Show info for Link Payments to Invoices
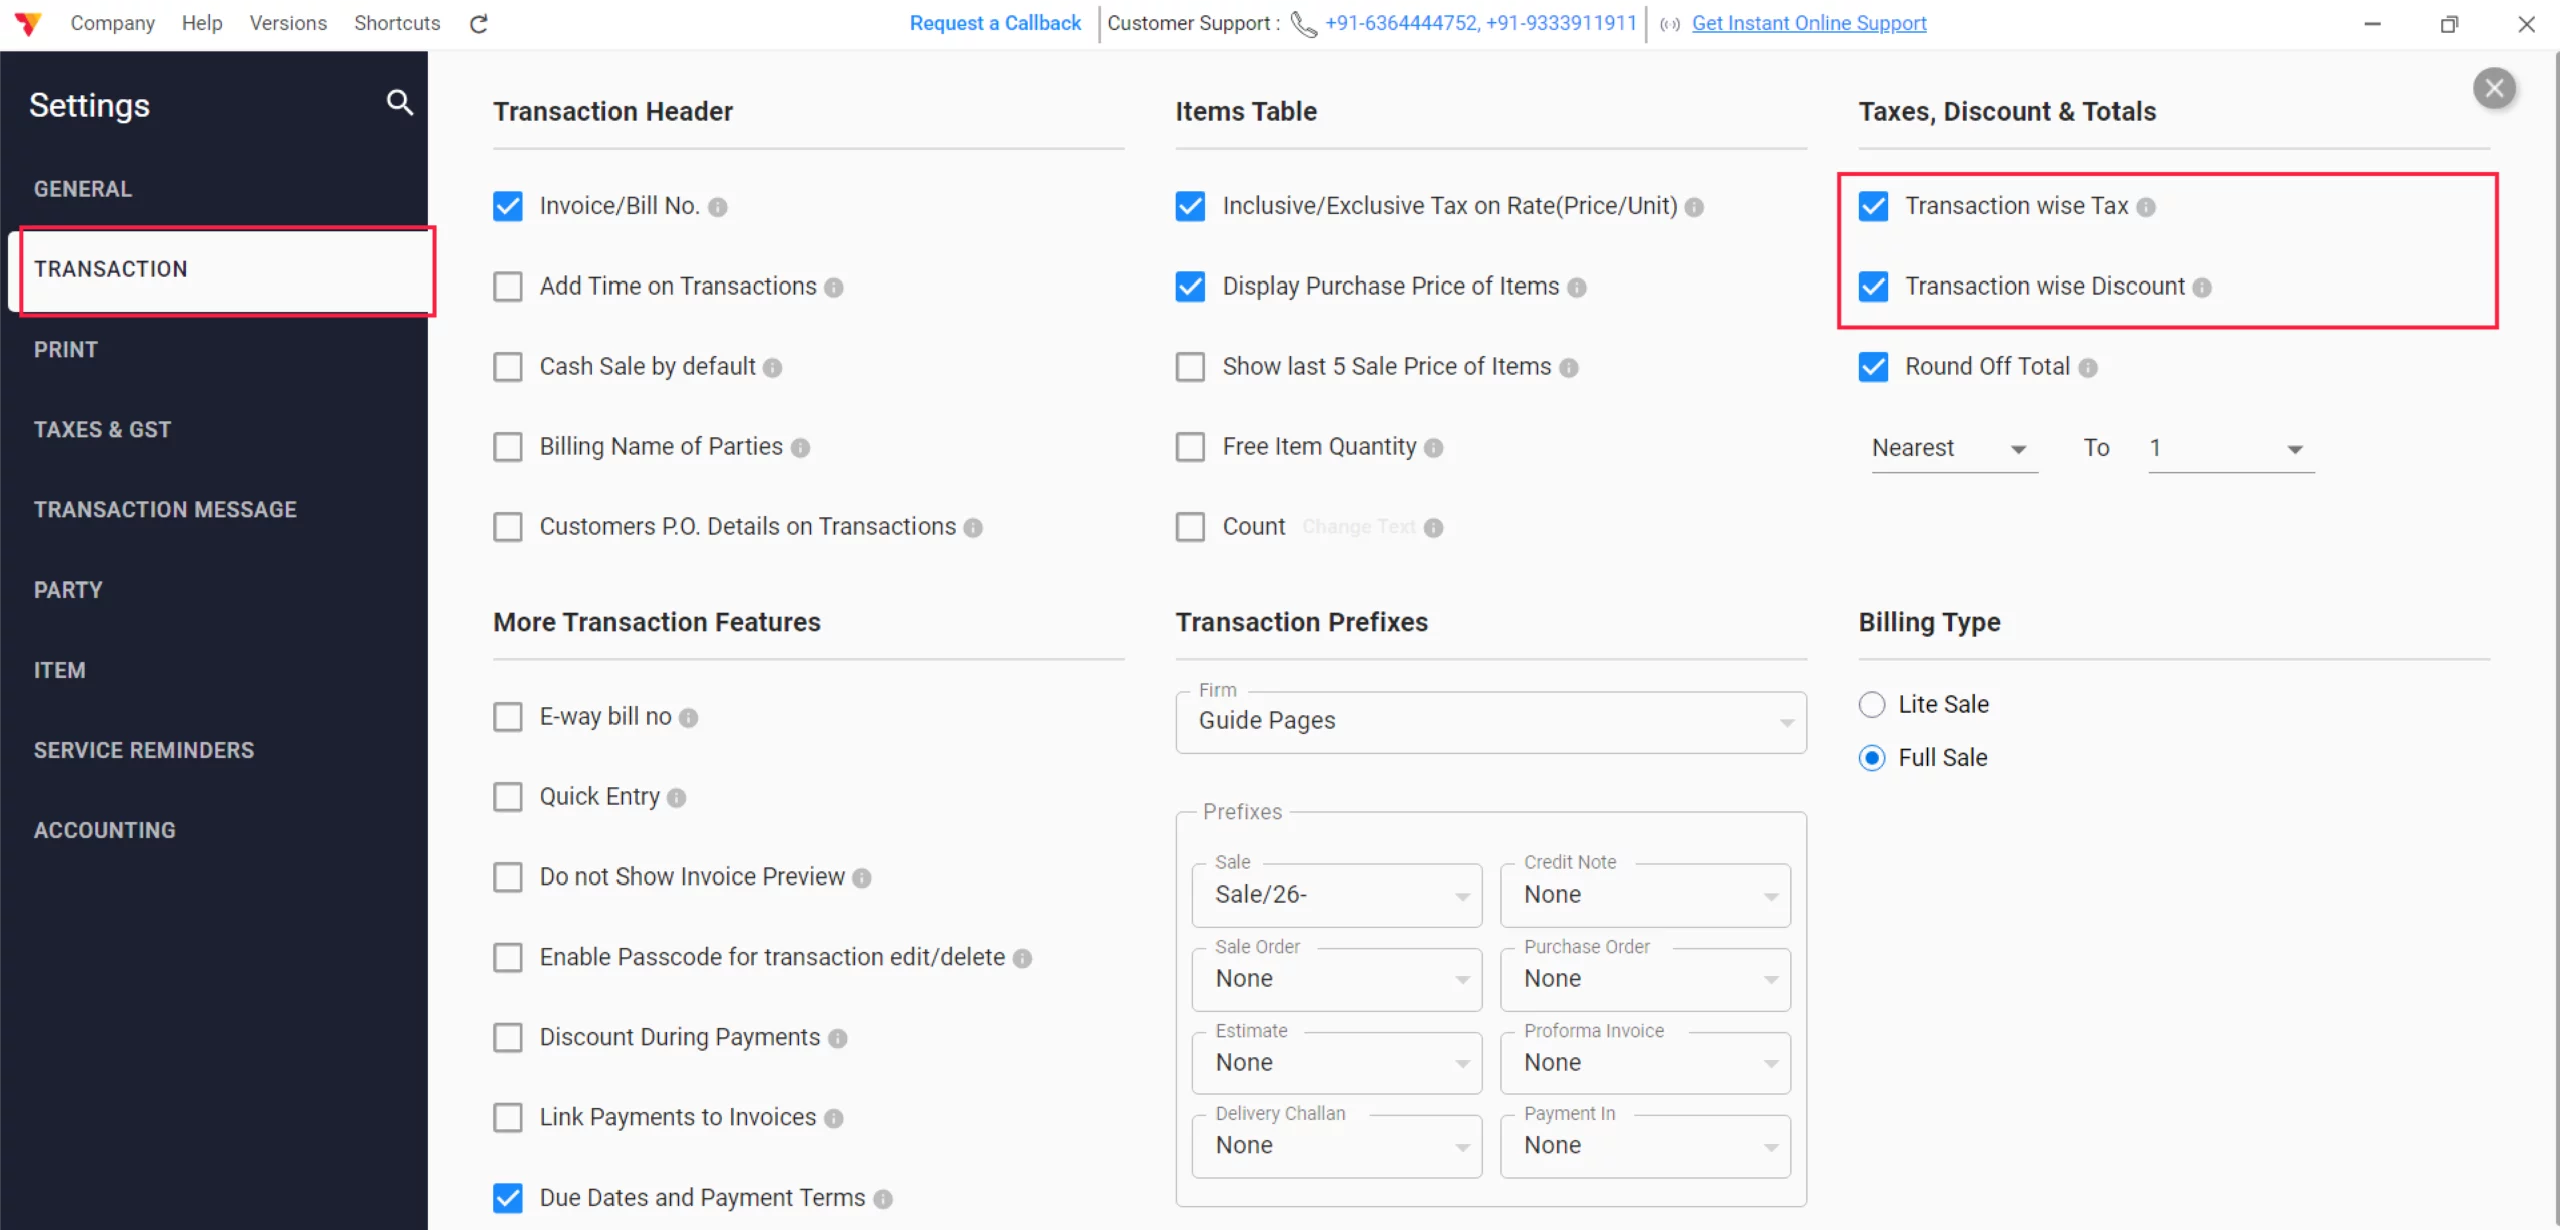This screenshot has height=1230, width=2560. pyautogui.click(x=834, y=1119)
